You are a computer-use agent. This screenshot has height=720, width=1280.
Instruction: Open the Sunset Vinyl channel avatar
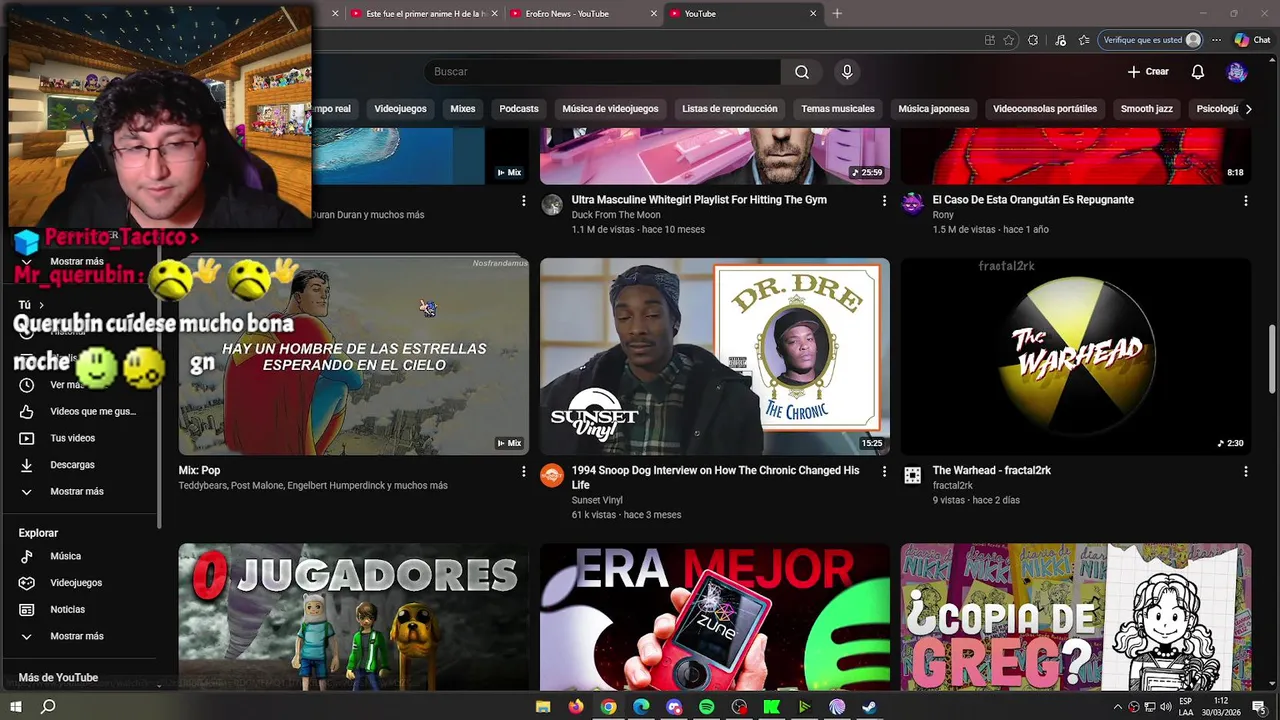(552, 476)
